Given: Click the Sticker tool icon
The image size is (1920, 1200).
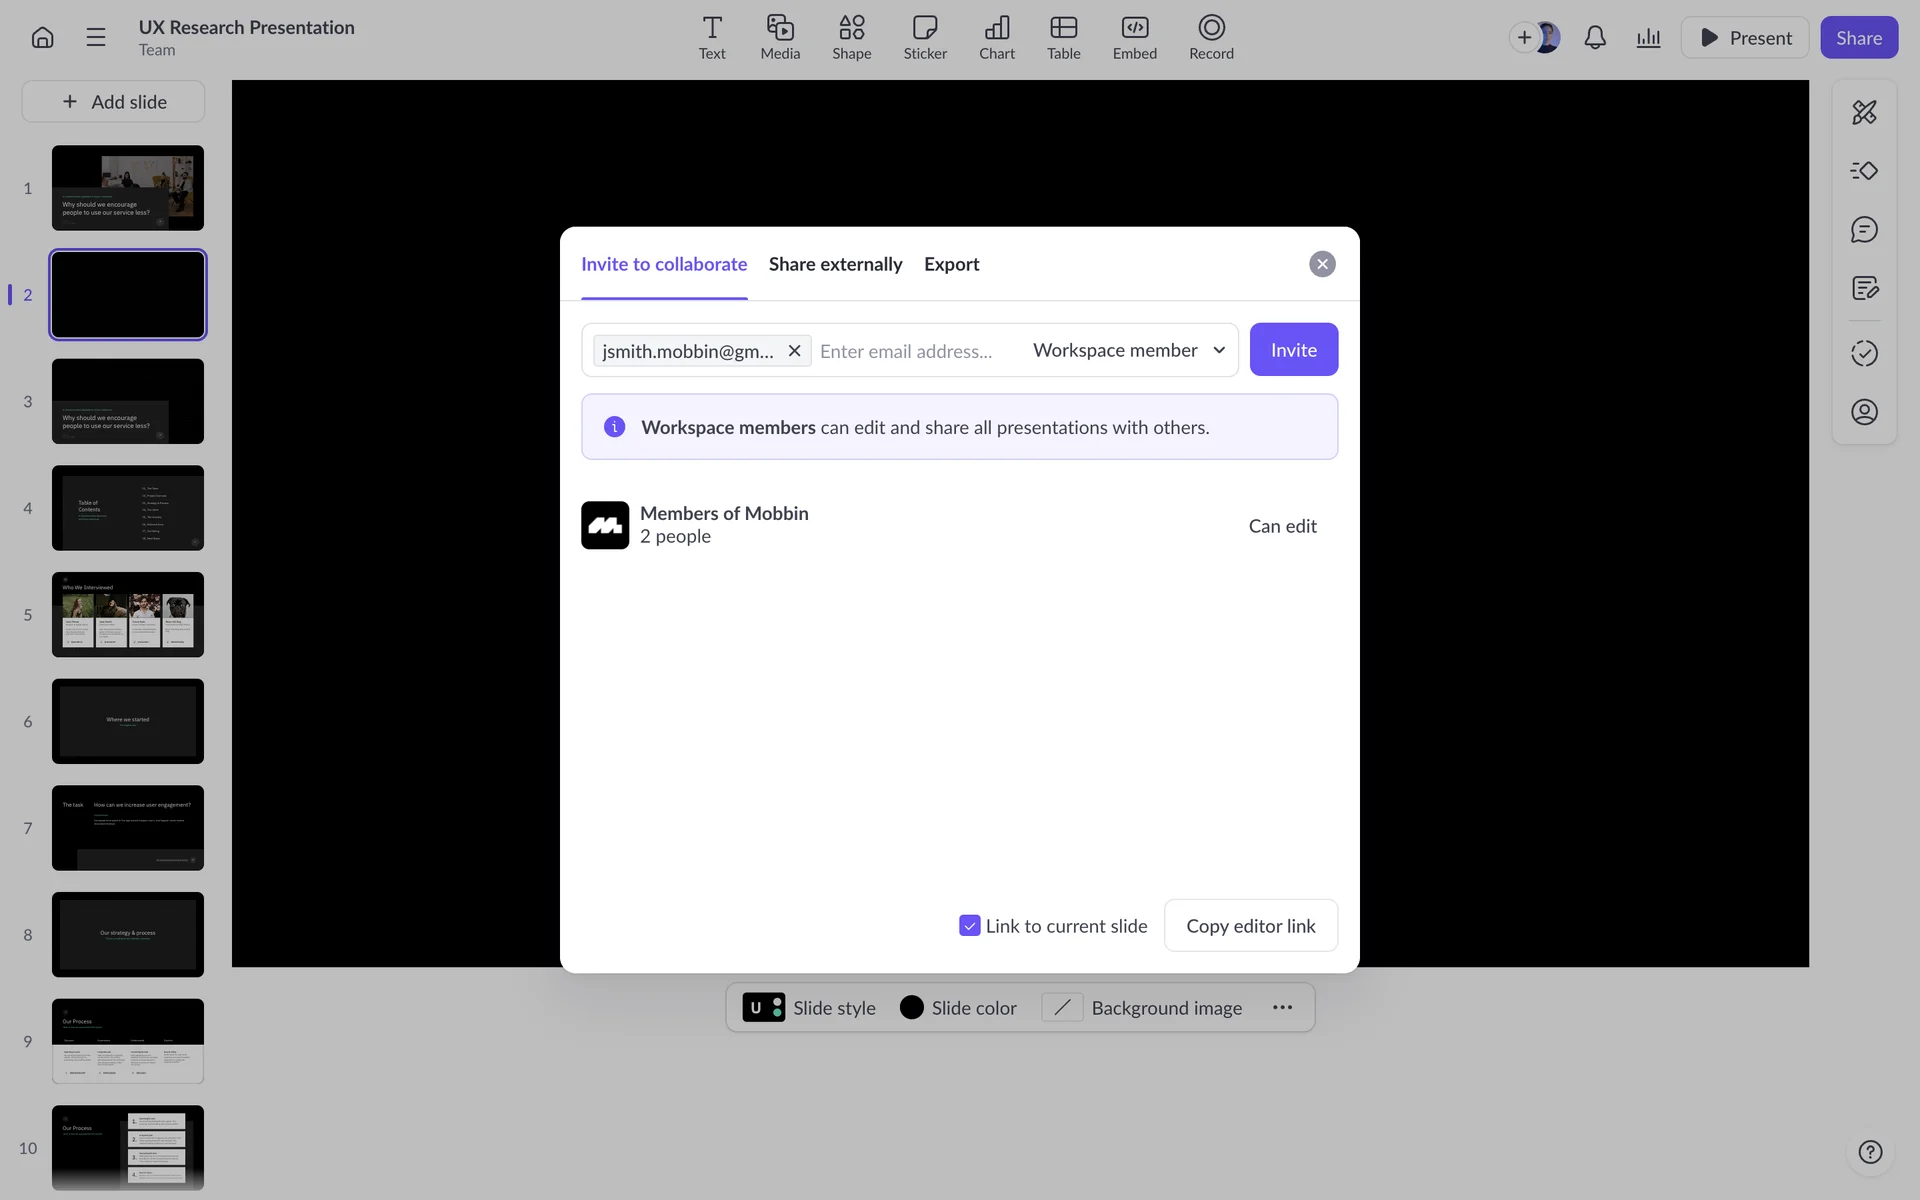Looking at the screenshot, I should point(924,37).
